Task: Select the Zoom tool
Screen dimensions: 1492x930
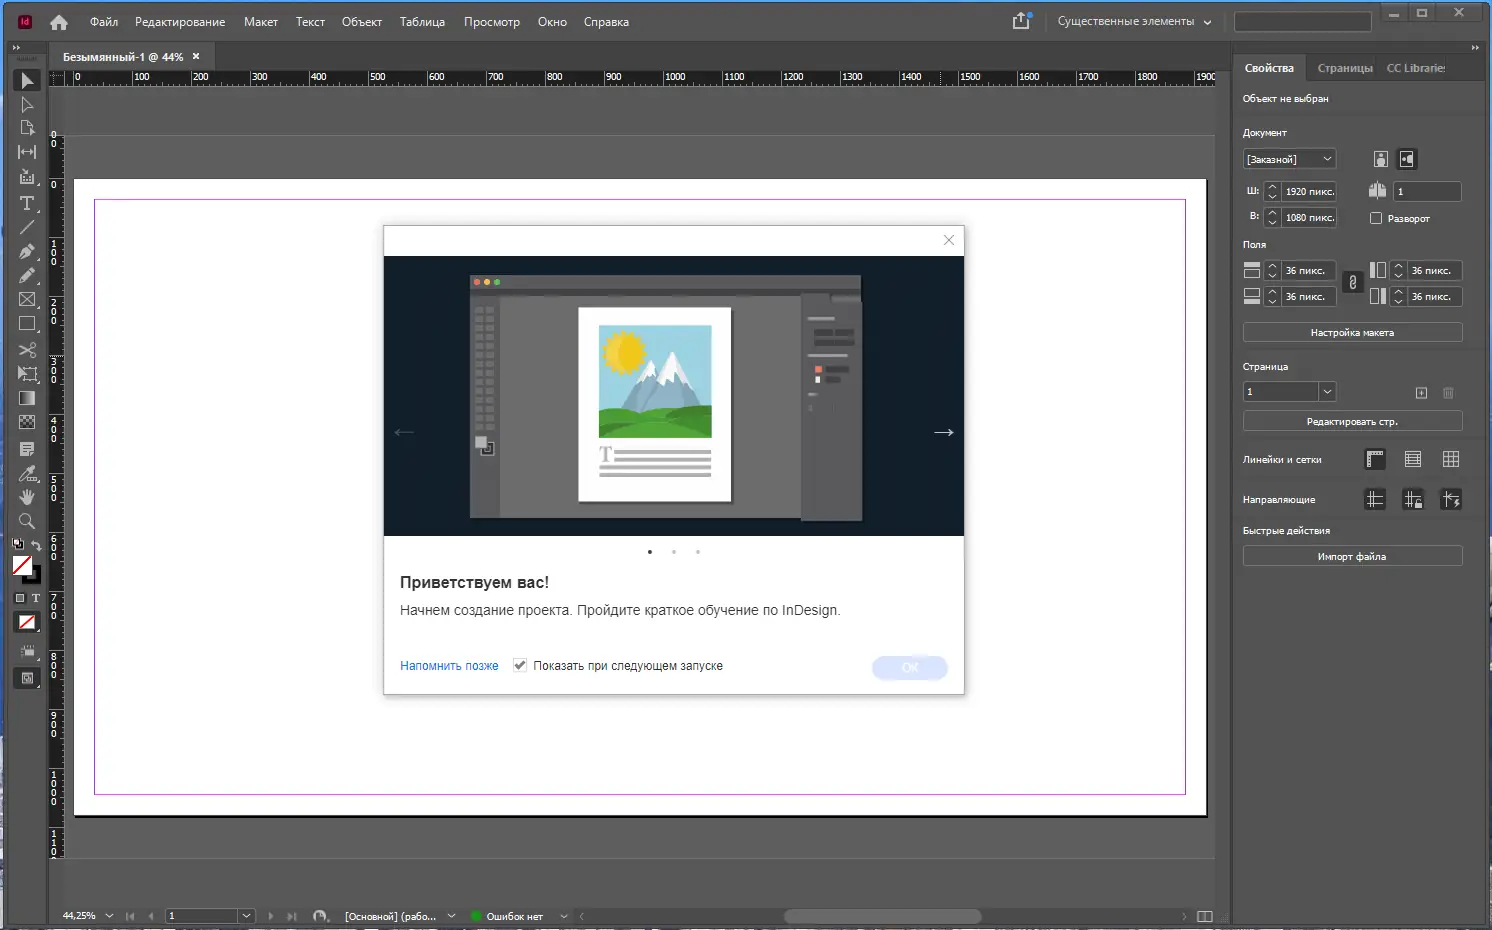Action: pos(27,521)
